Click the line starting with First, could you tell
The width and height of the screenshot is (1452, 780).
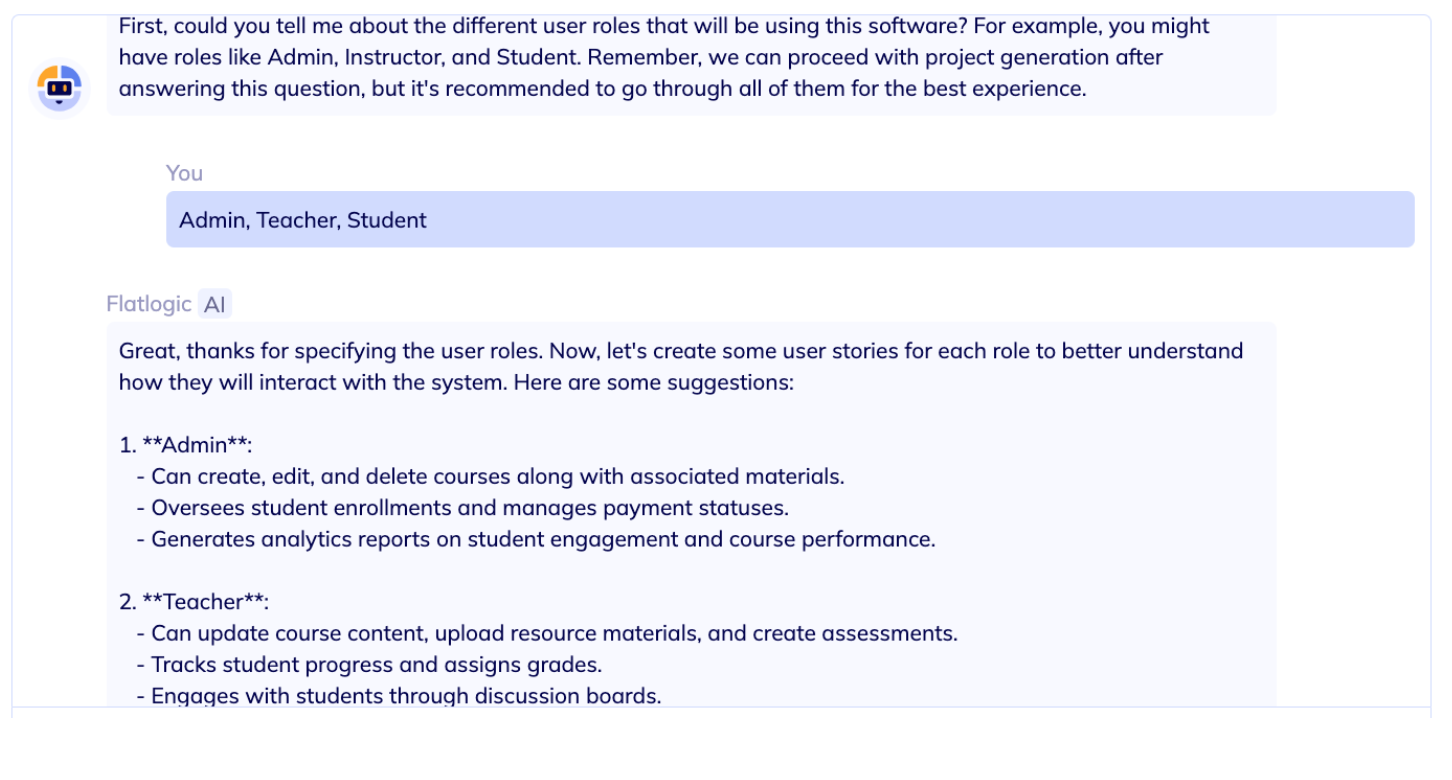(x=664, y=26)
